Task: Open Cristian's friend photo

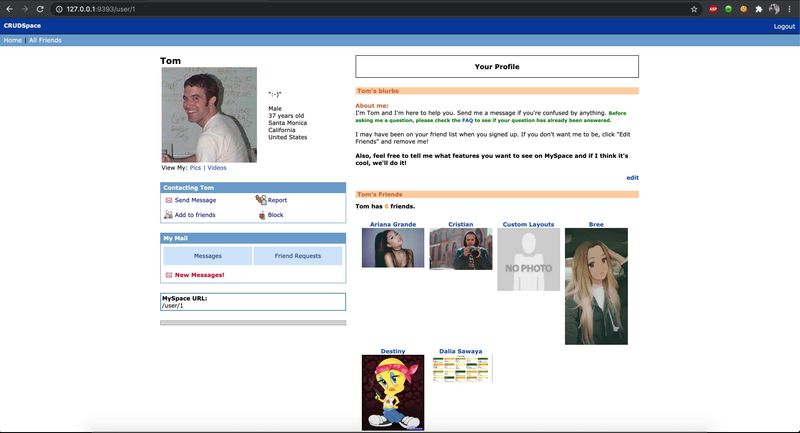Action: point(461,249)
